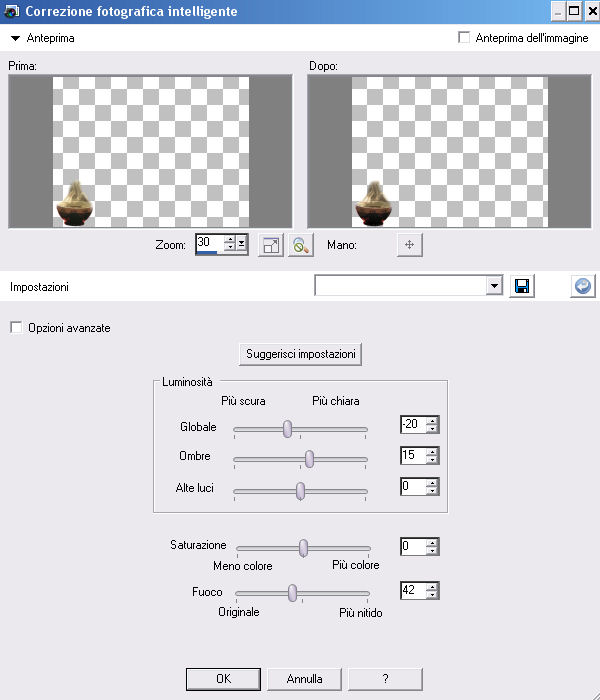Click the Più chiara label

click(336, 401)
